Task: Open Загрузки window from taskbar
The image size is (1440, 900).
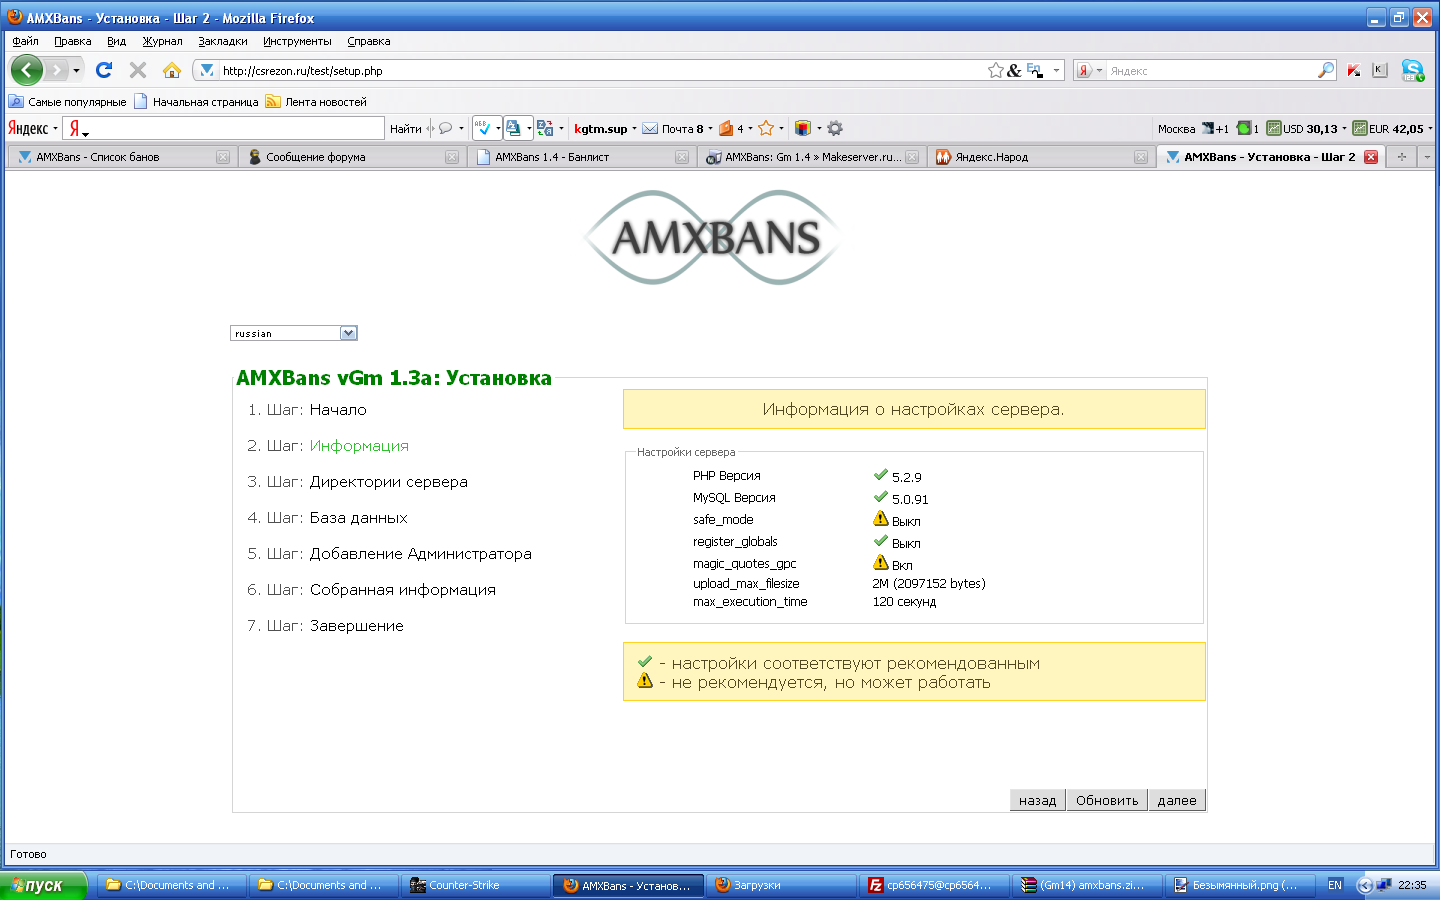Action: tap(780, 885)
